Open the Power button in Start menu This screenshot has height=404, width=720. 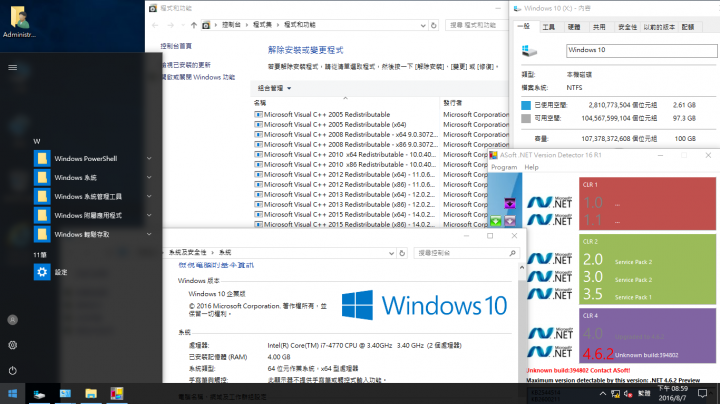coord(13,370)
